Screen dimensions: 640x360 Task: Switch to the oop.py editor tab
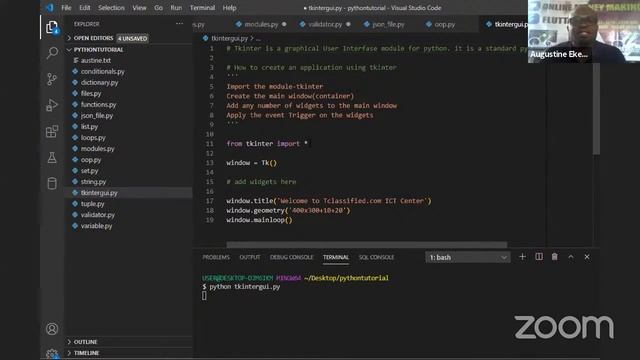coord(444,24)
